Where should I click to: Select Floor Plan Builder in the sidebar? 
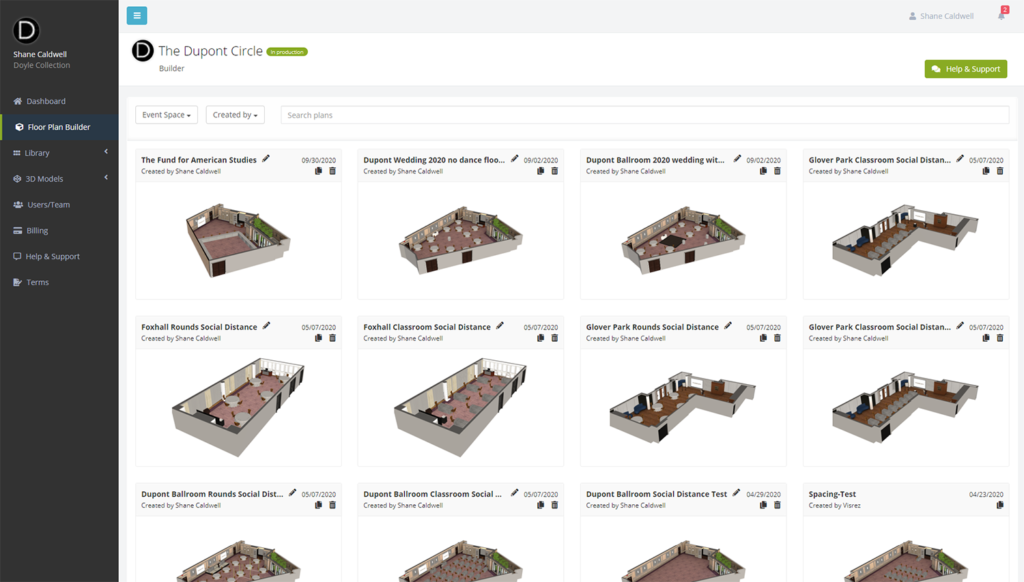point(59,127)
